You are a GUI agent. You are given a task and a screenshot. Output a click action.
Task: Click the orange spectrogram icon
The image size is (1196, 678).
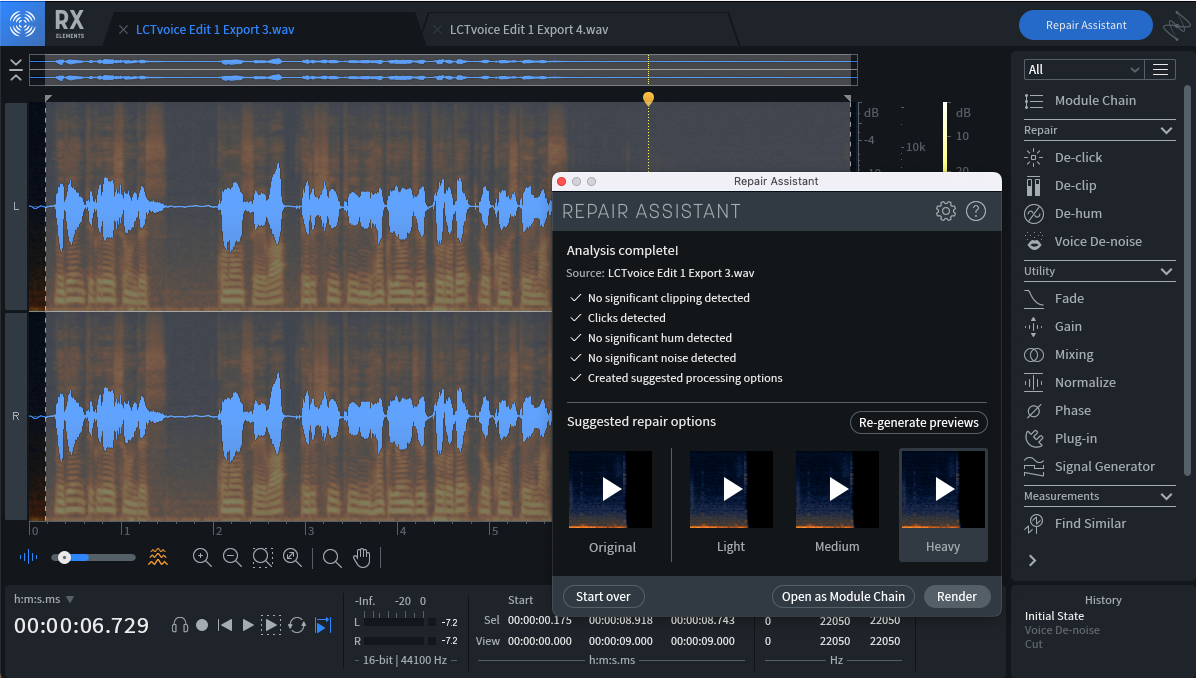tap(158, 558)
